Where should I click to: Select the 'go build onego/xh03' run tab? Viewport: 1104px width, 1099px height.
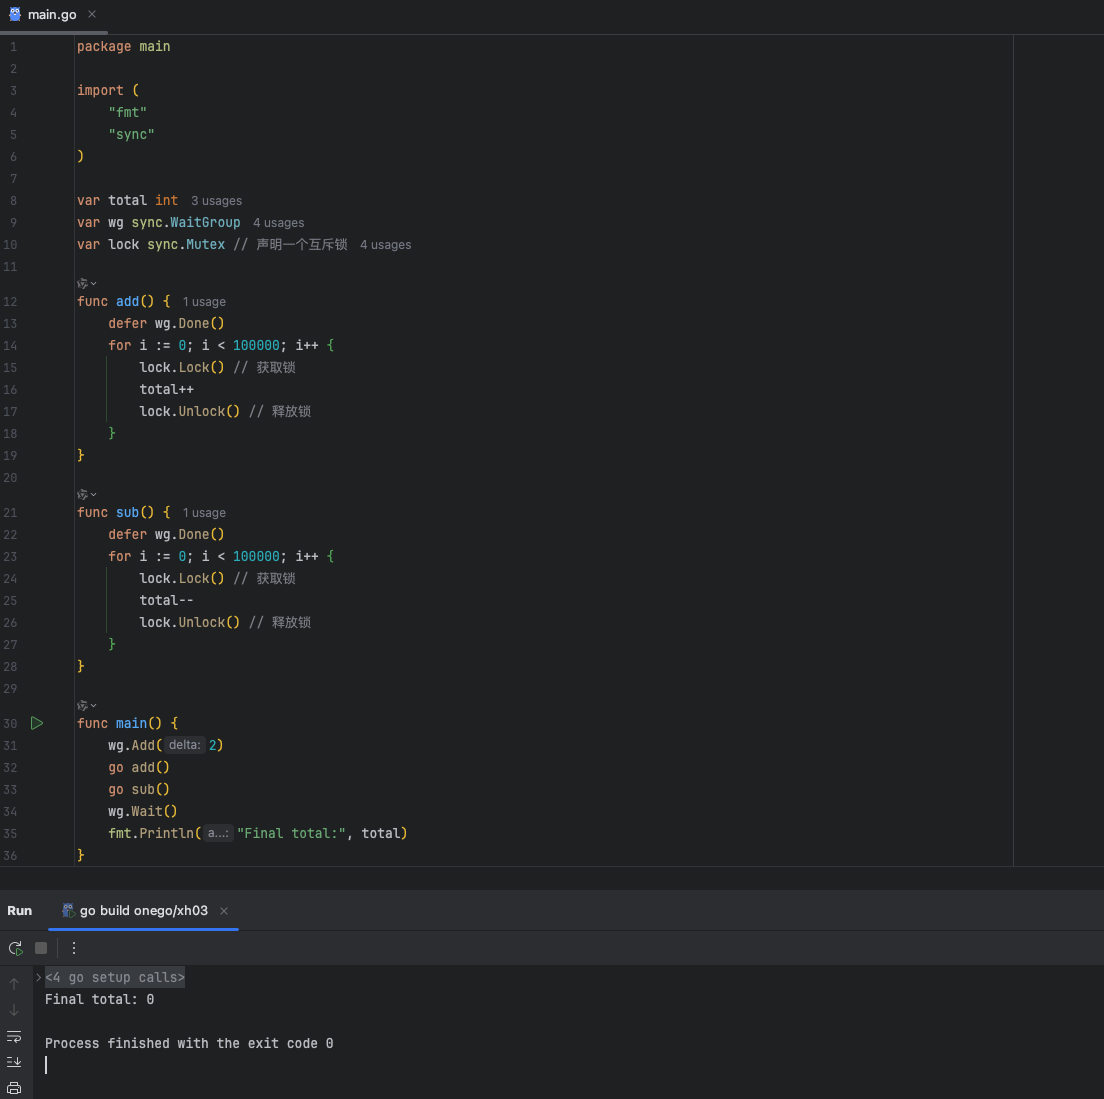[x=144, y=910]
